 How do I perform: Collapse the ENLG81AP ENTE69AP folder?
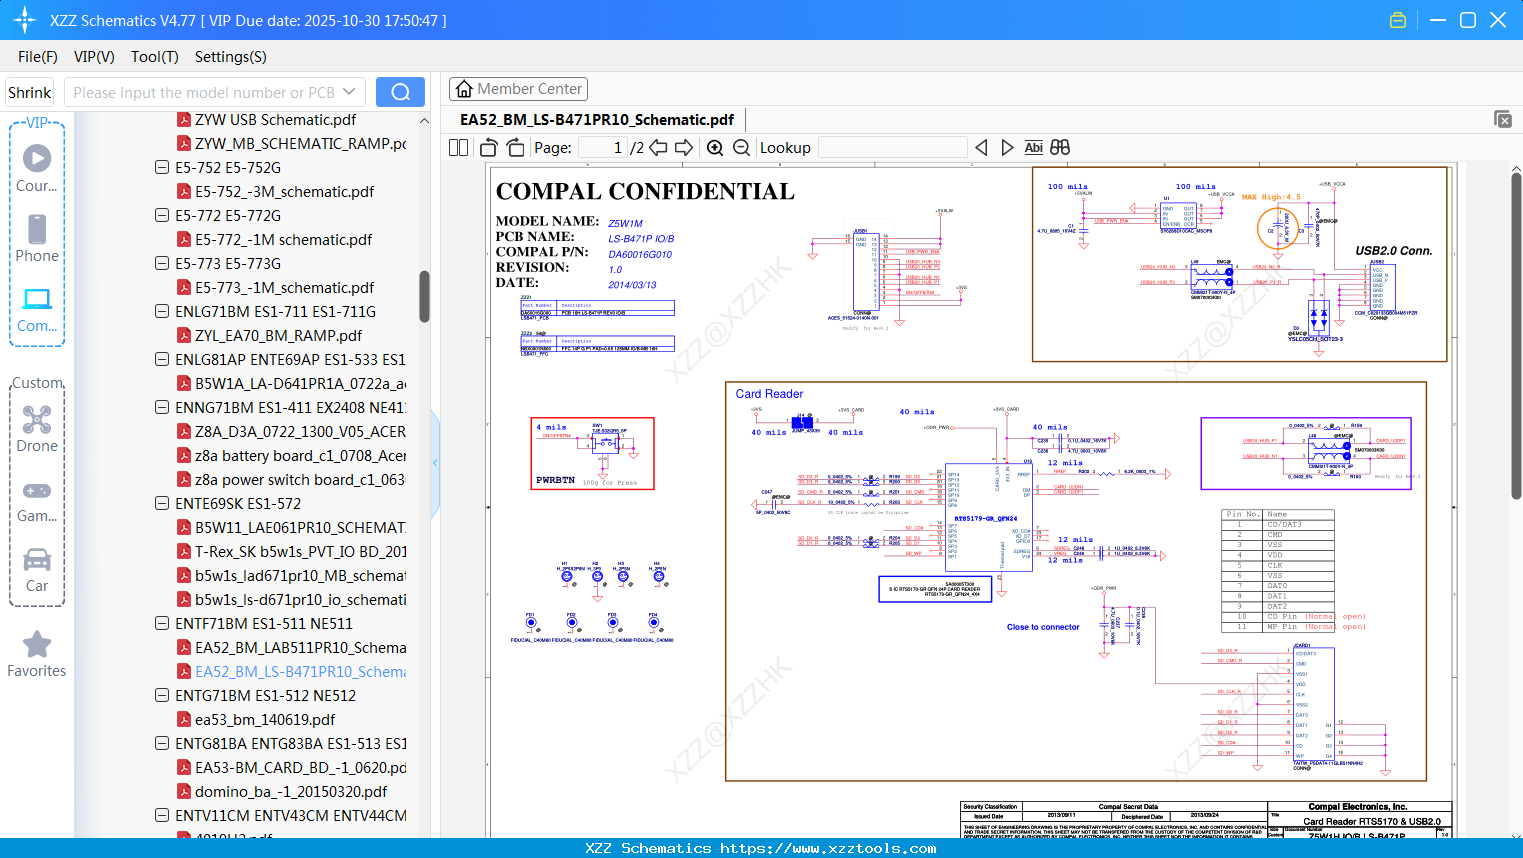tap(162, 359)
